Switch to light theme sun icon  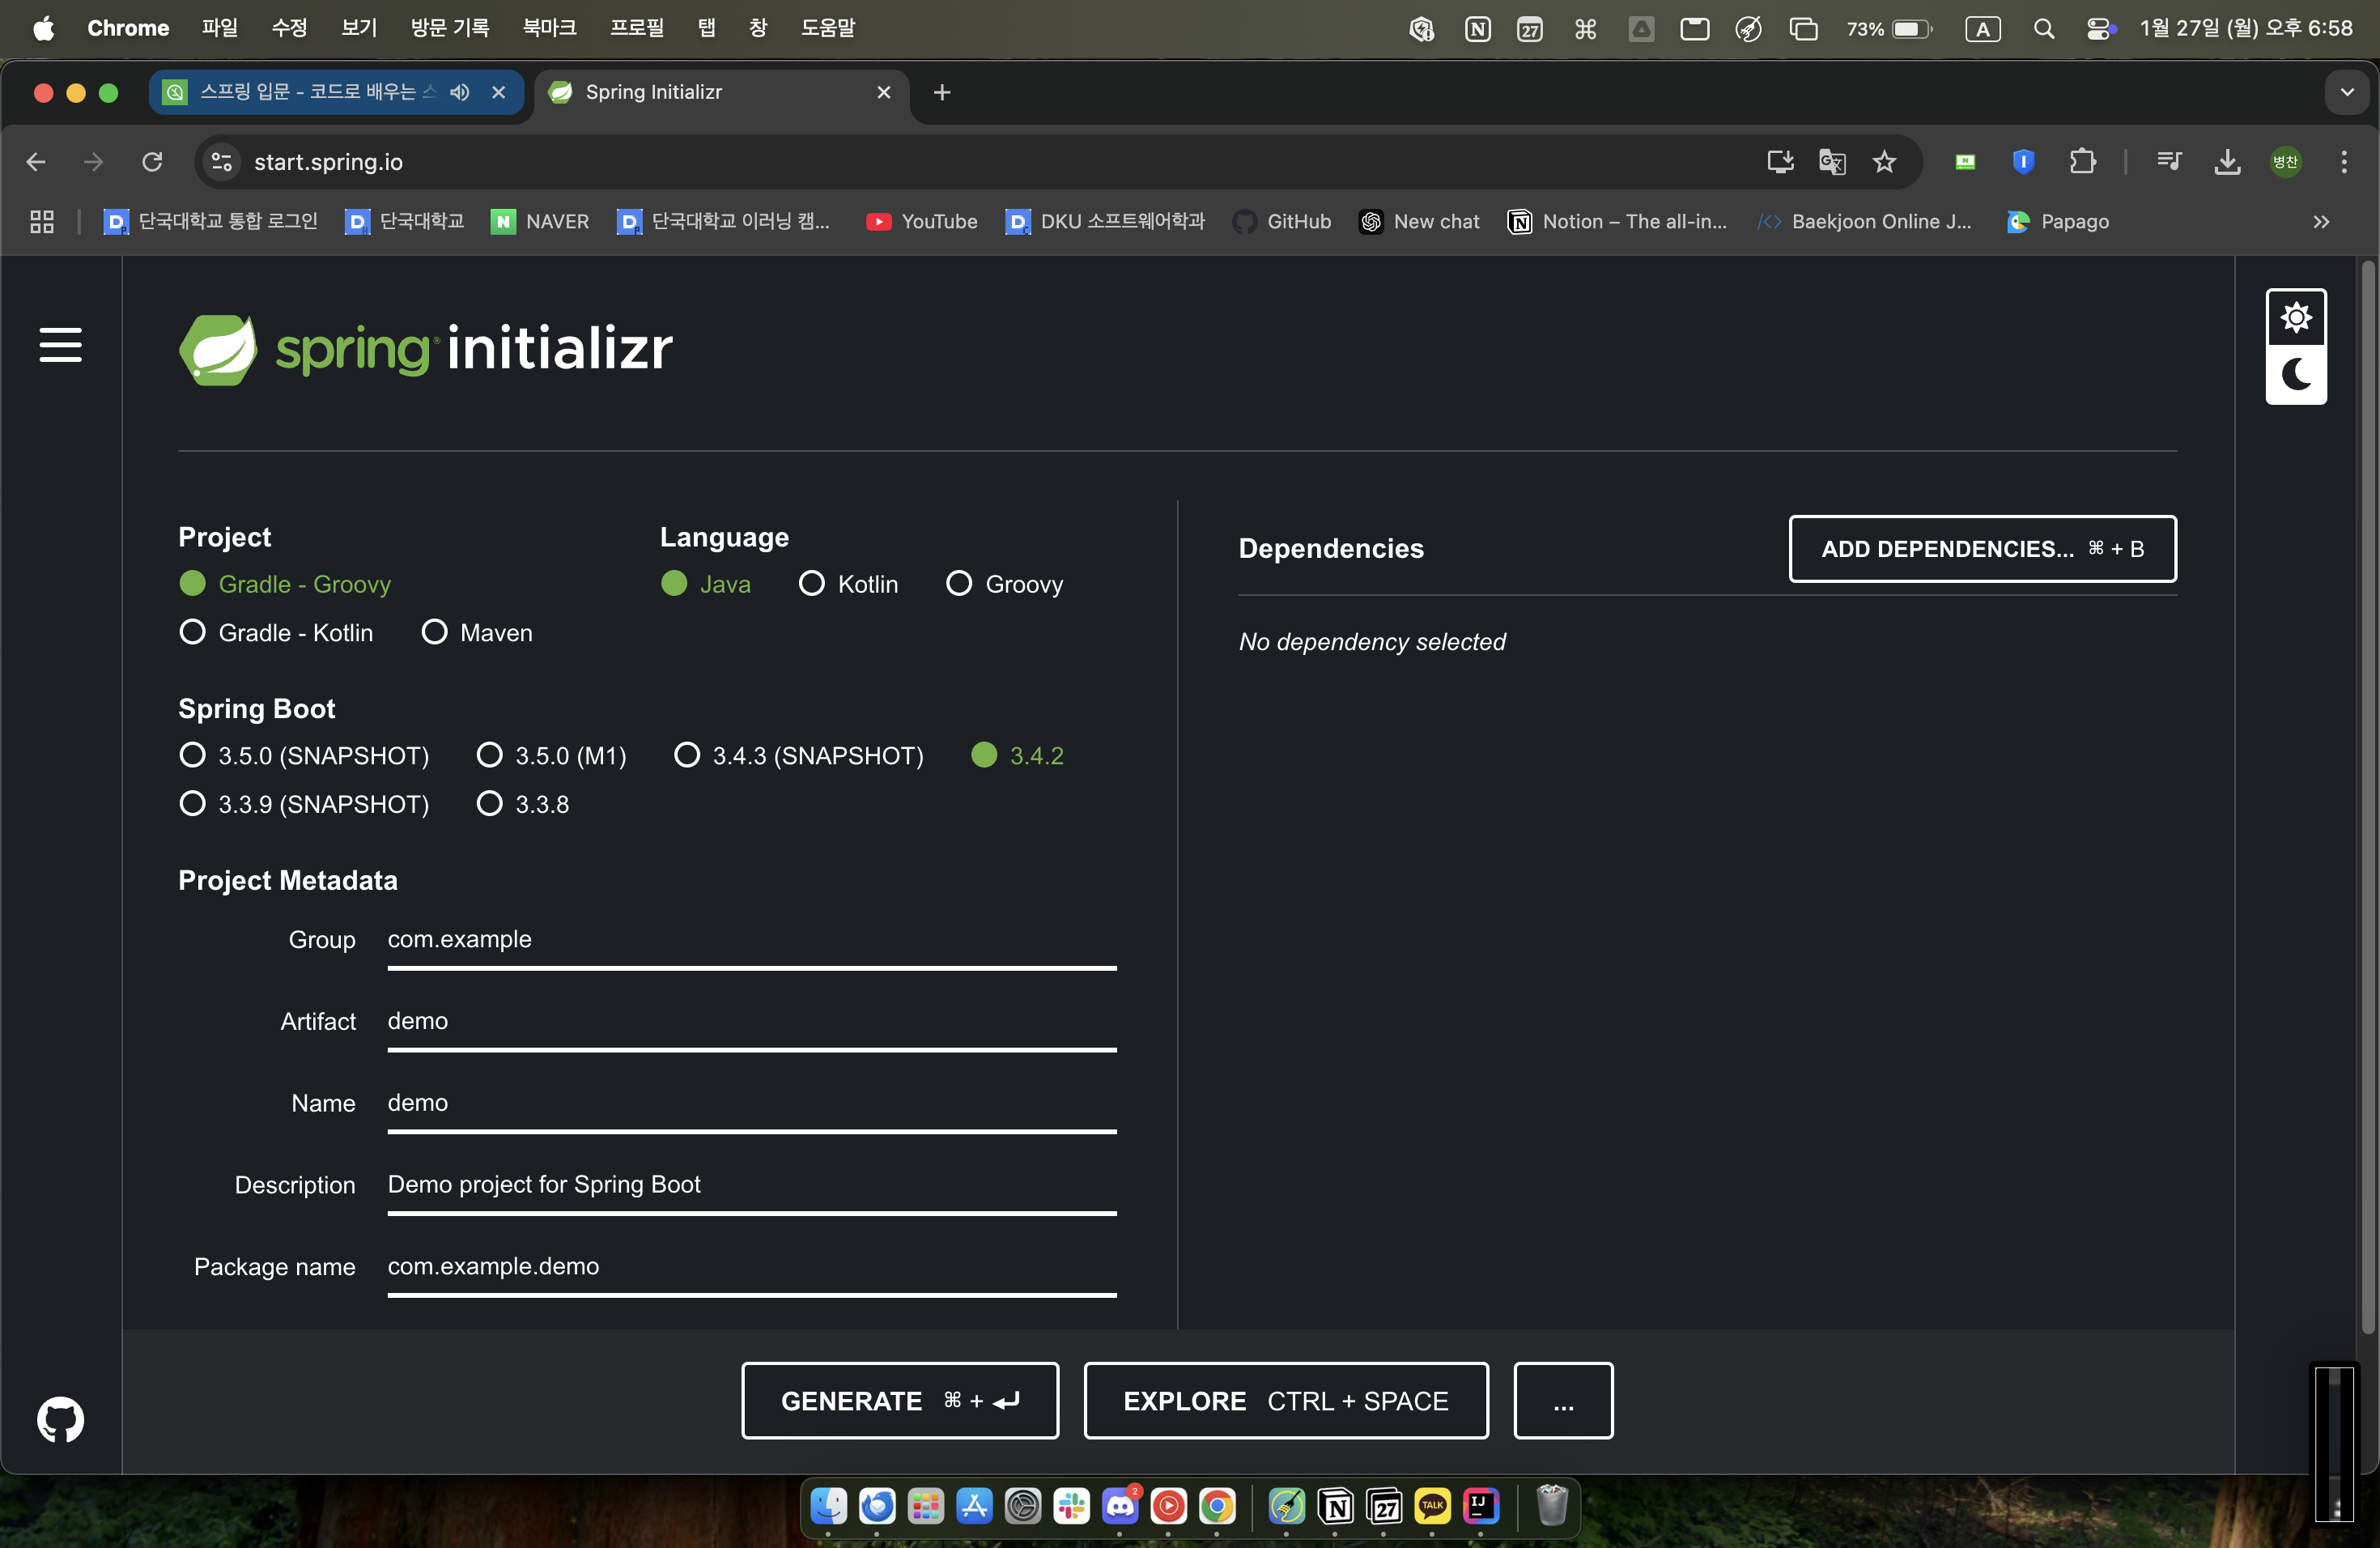[x=2295, y=318]
